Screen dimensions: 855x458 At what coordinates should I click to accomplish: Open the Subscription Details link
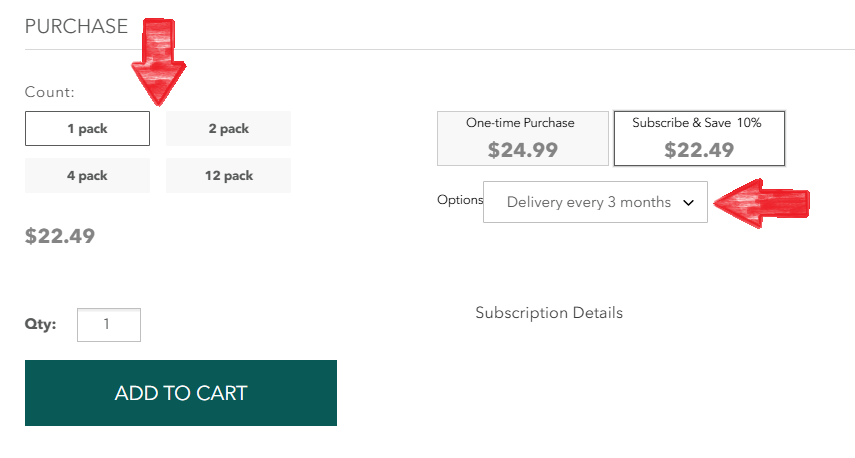(x=549, y=313)
